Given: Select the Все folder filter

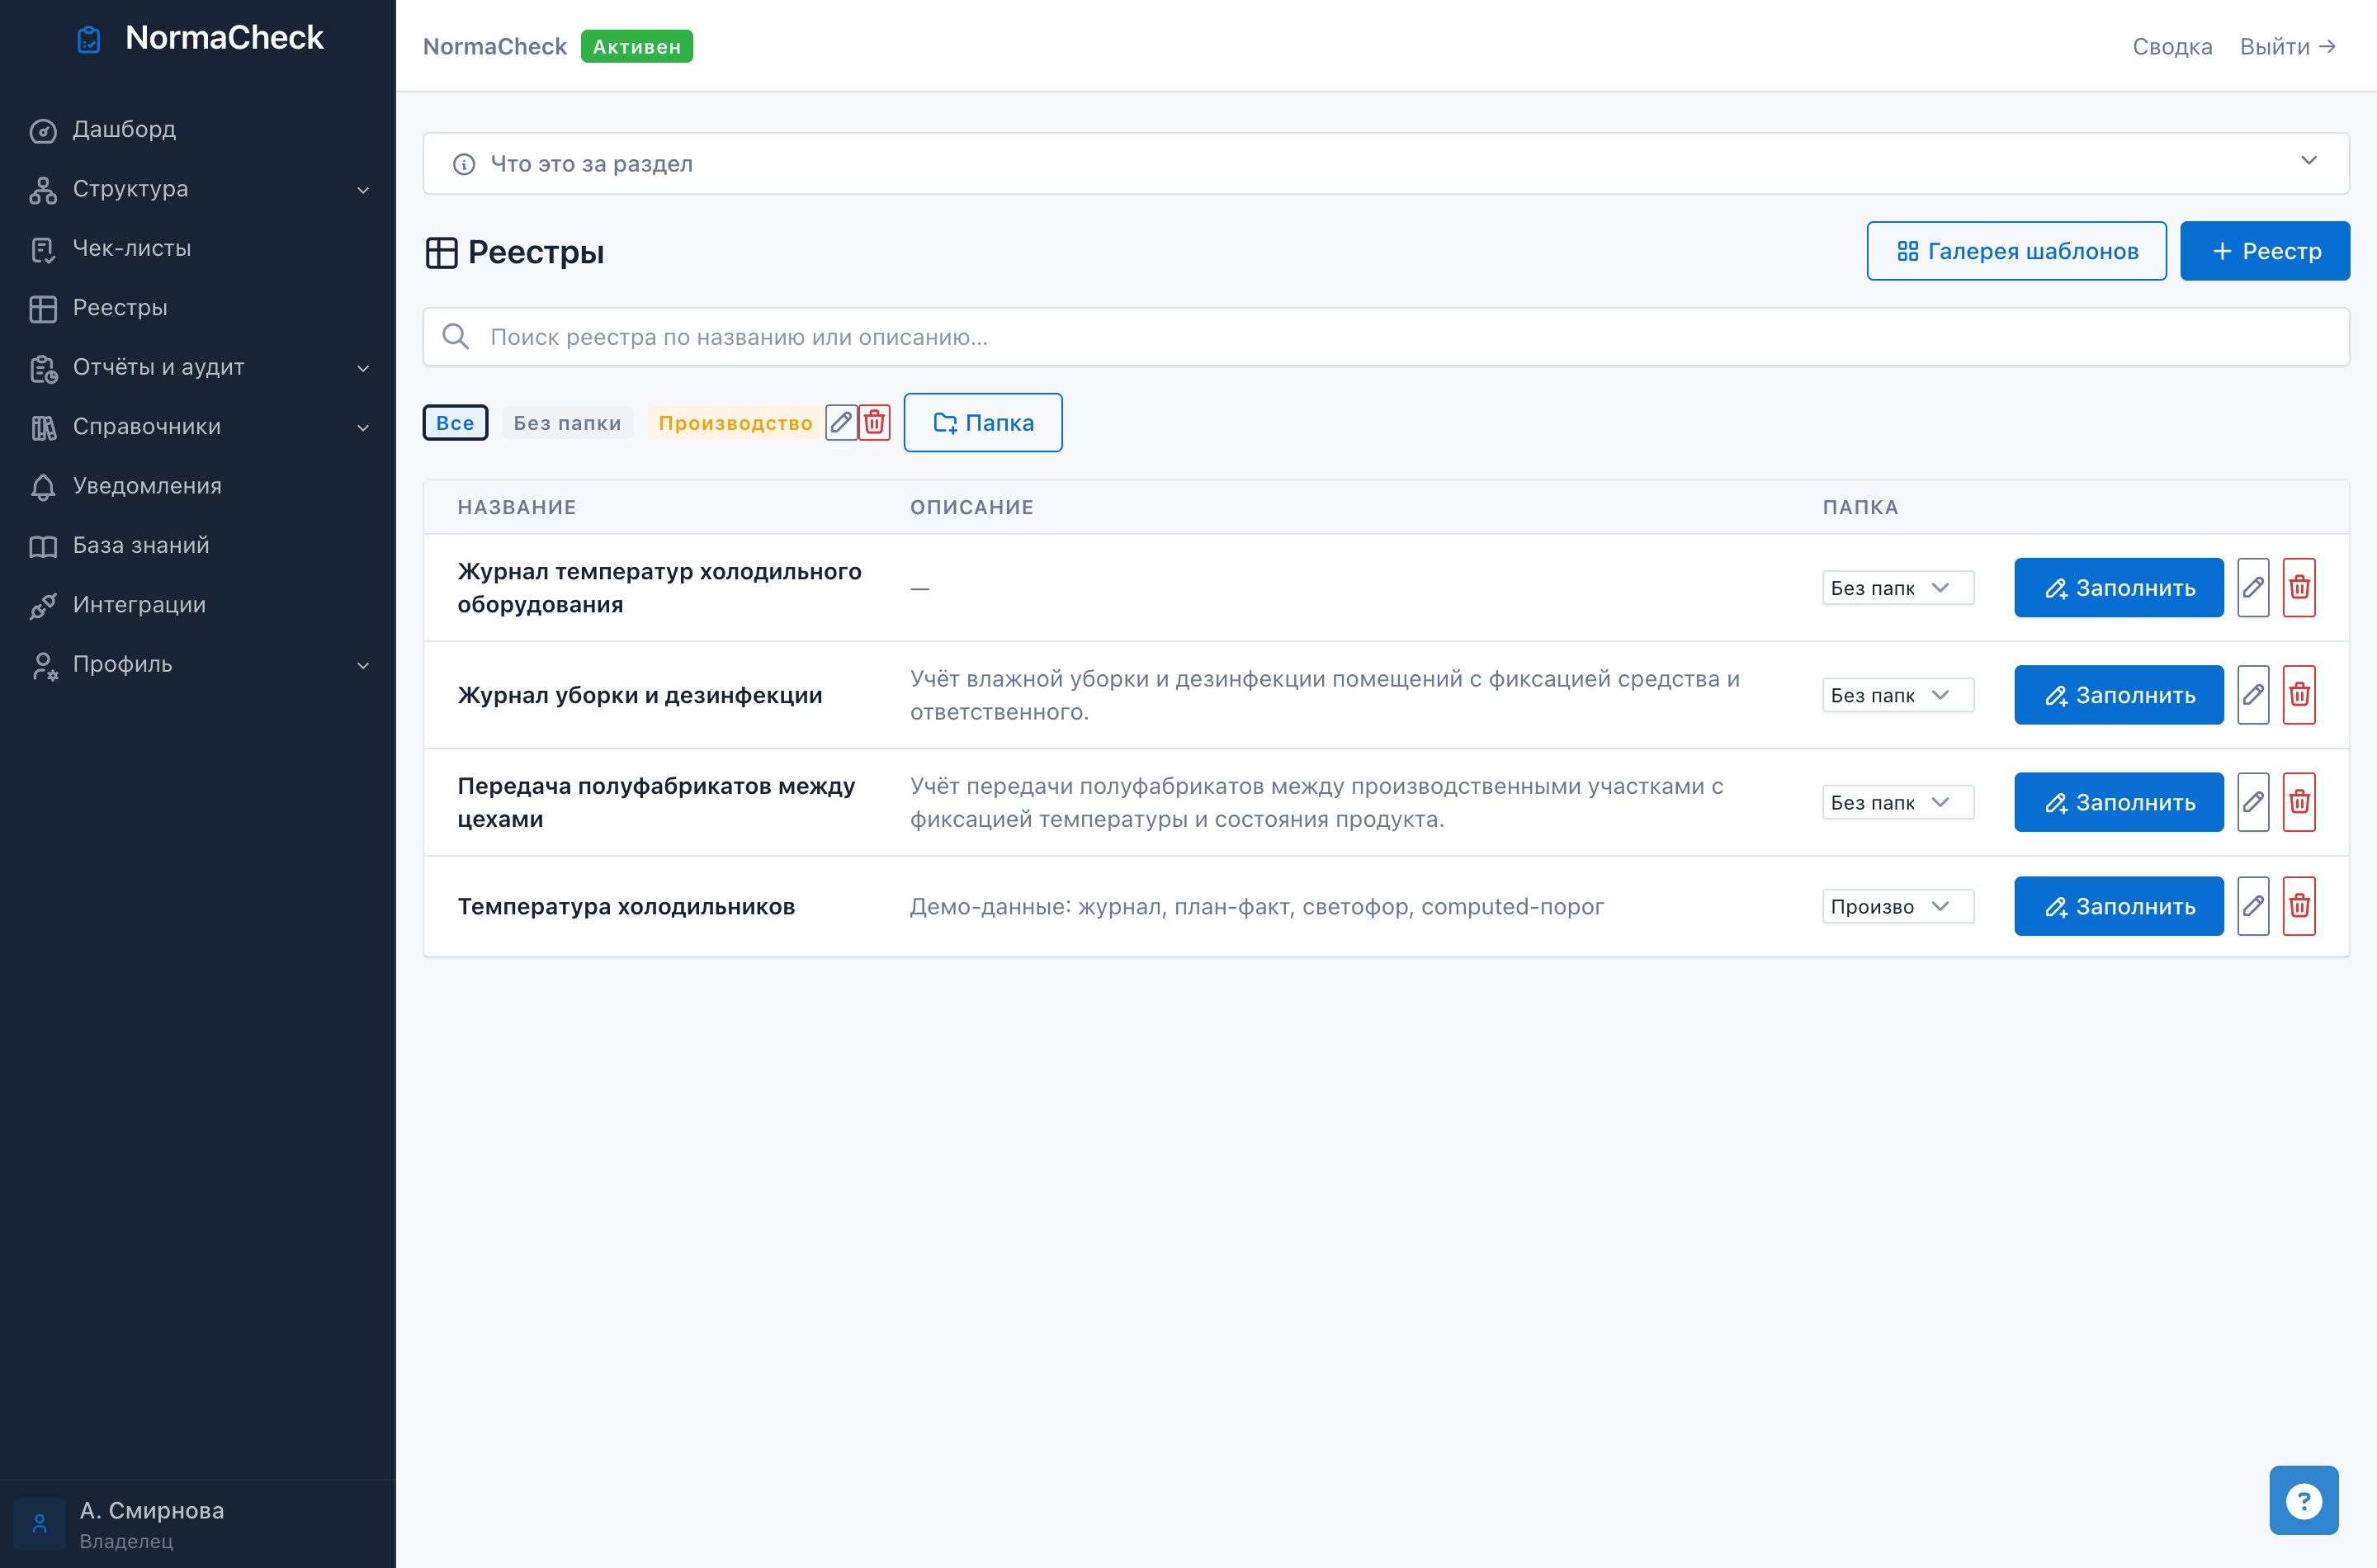Looking at the screenshot, I should pos(455,422).
